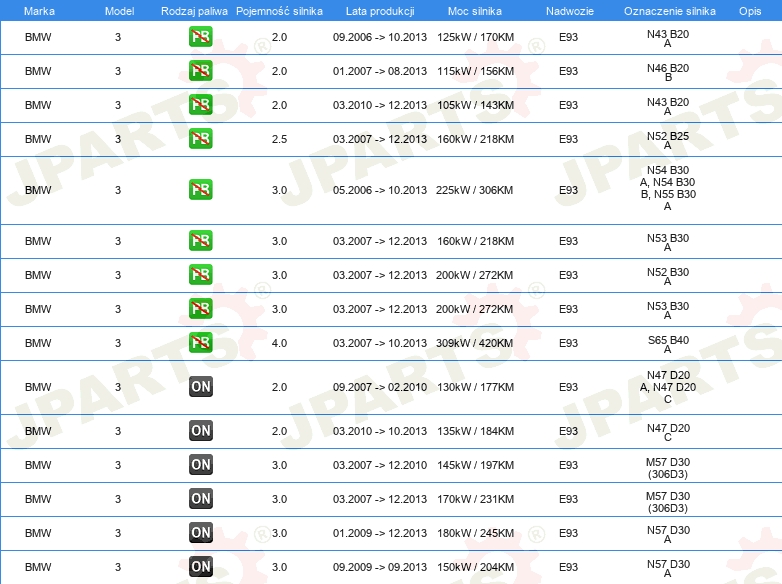This screenshot has height=584, width=782.
Task: Select the production range 09.2009 -> 09.2013
Action: pyautogui.click(x=380, y=567)
